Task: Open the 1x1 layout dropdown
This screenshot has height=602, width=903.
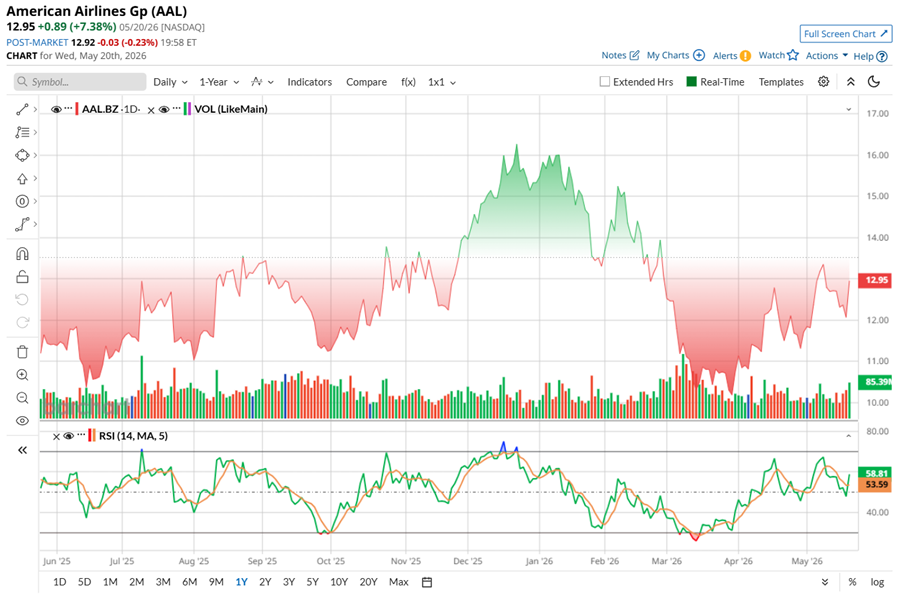Action: click(442, 82)
